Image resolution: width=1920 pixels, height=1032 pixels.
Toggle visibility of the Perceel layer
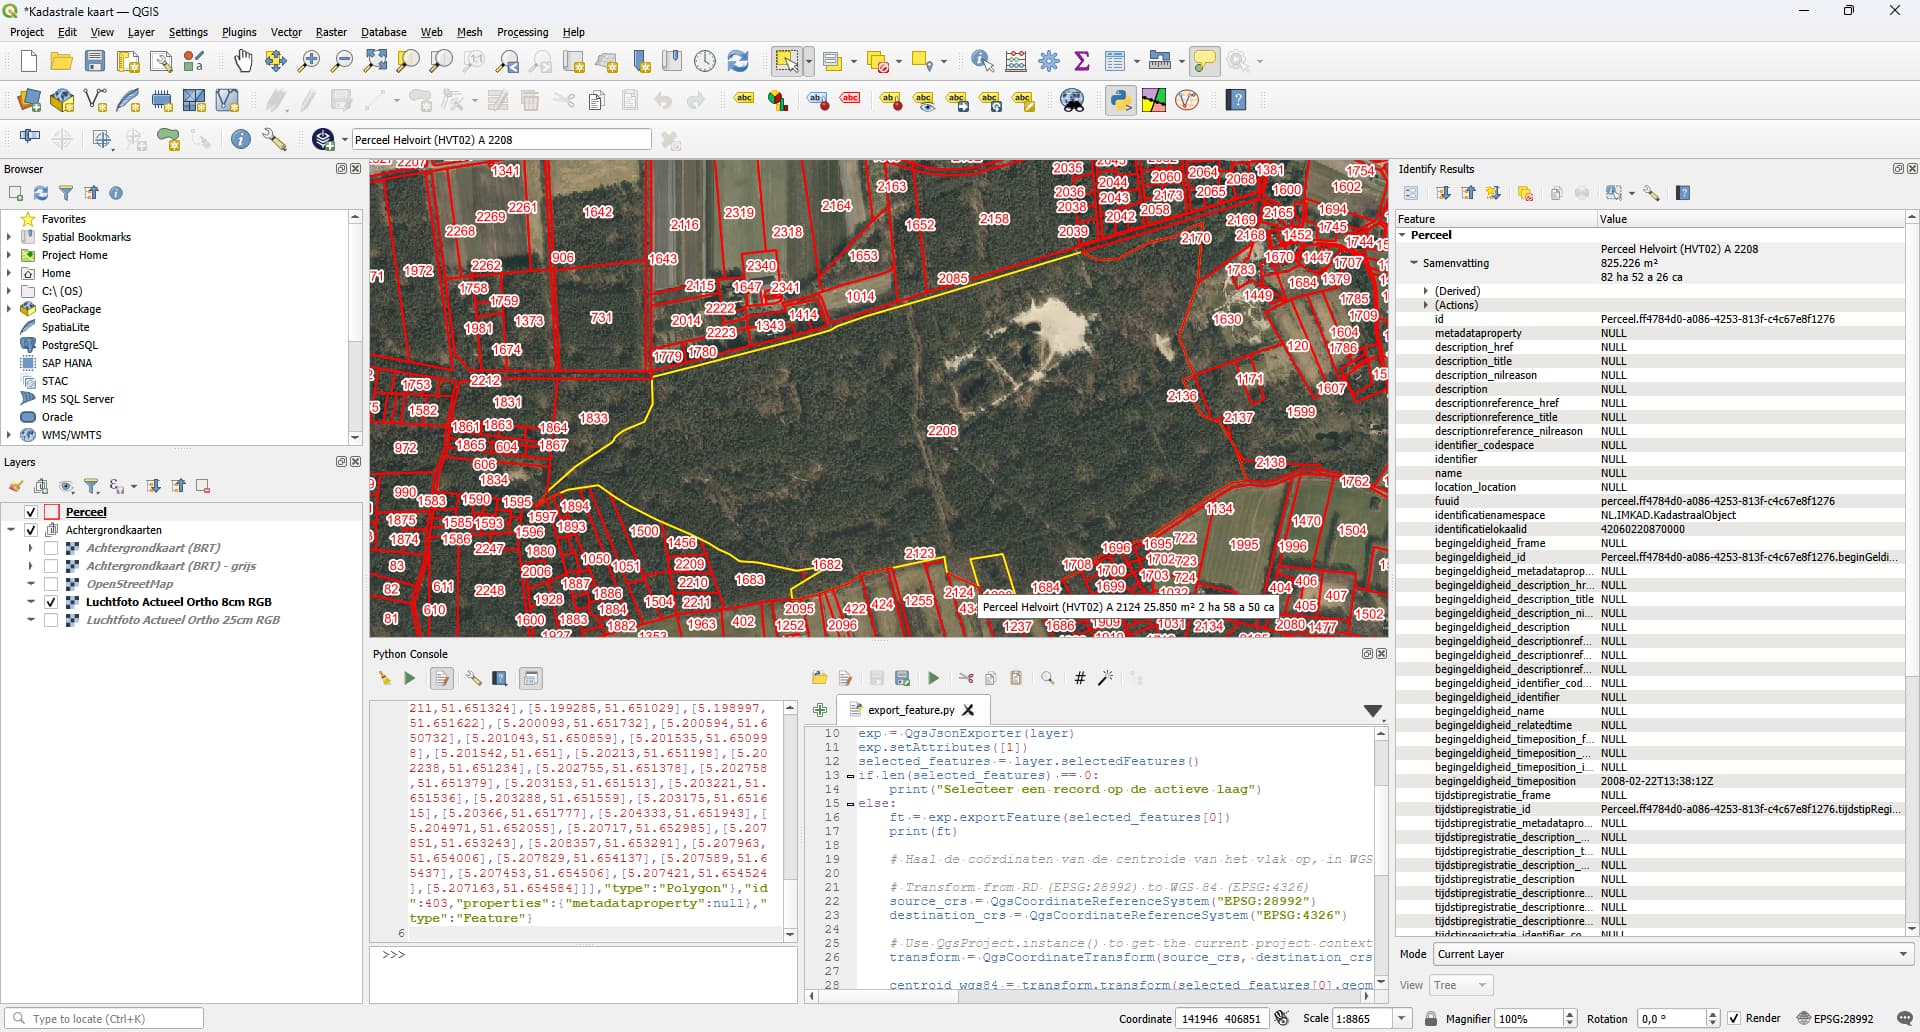pyautogui.click(x=31, y=512)
